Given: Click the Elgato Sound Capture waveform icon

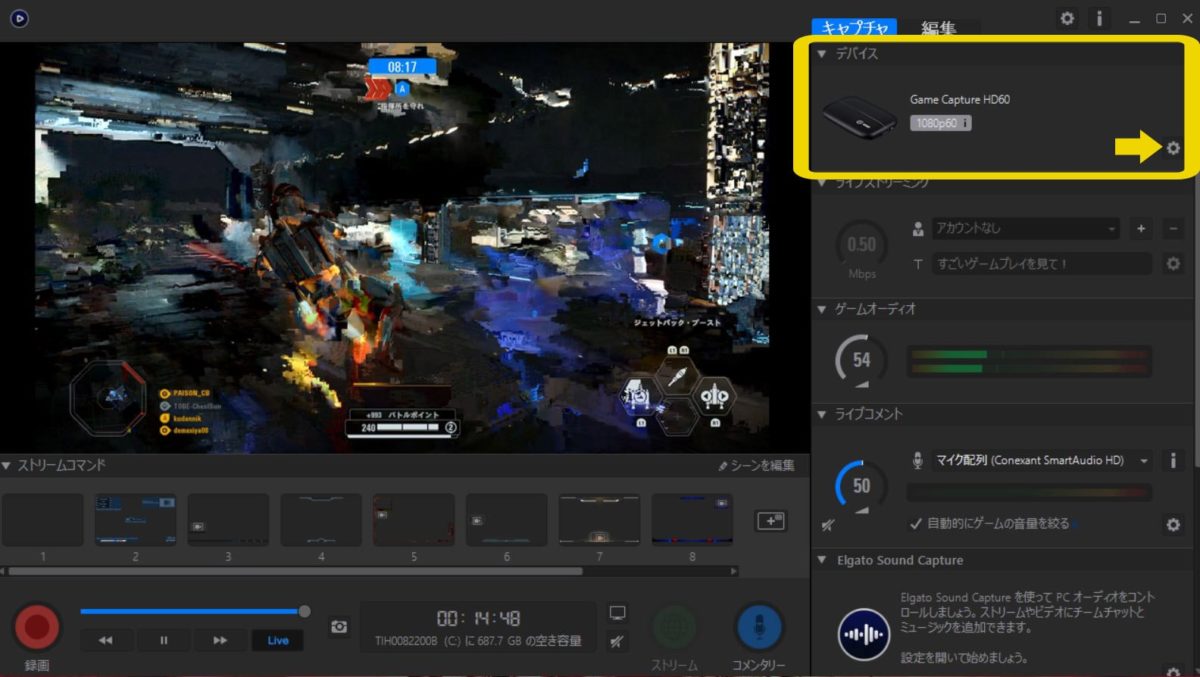Looking at the screenshot, I should click(x=862, y=633).
